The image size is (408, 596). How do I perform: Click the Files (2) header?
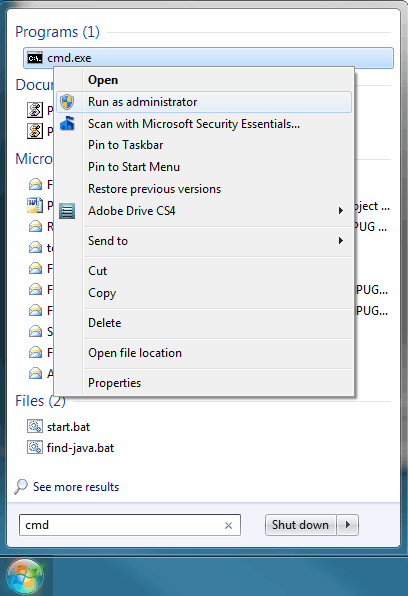click(x=40, y=401)
